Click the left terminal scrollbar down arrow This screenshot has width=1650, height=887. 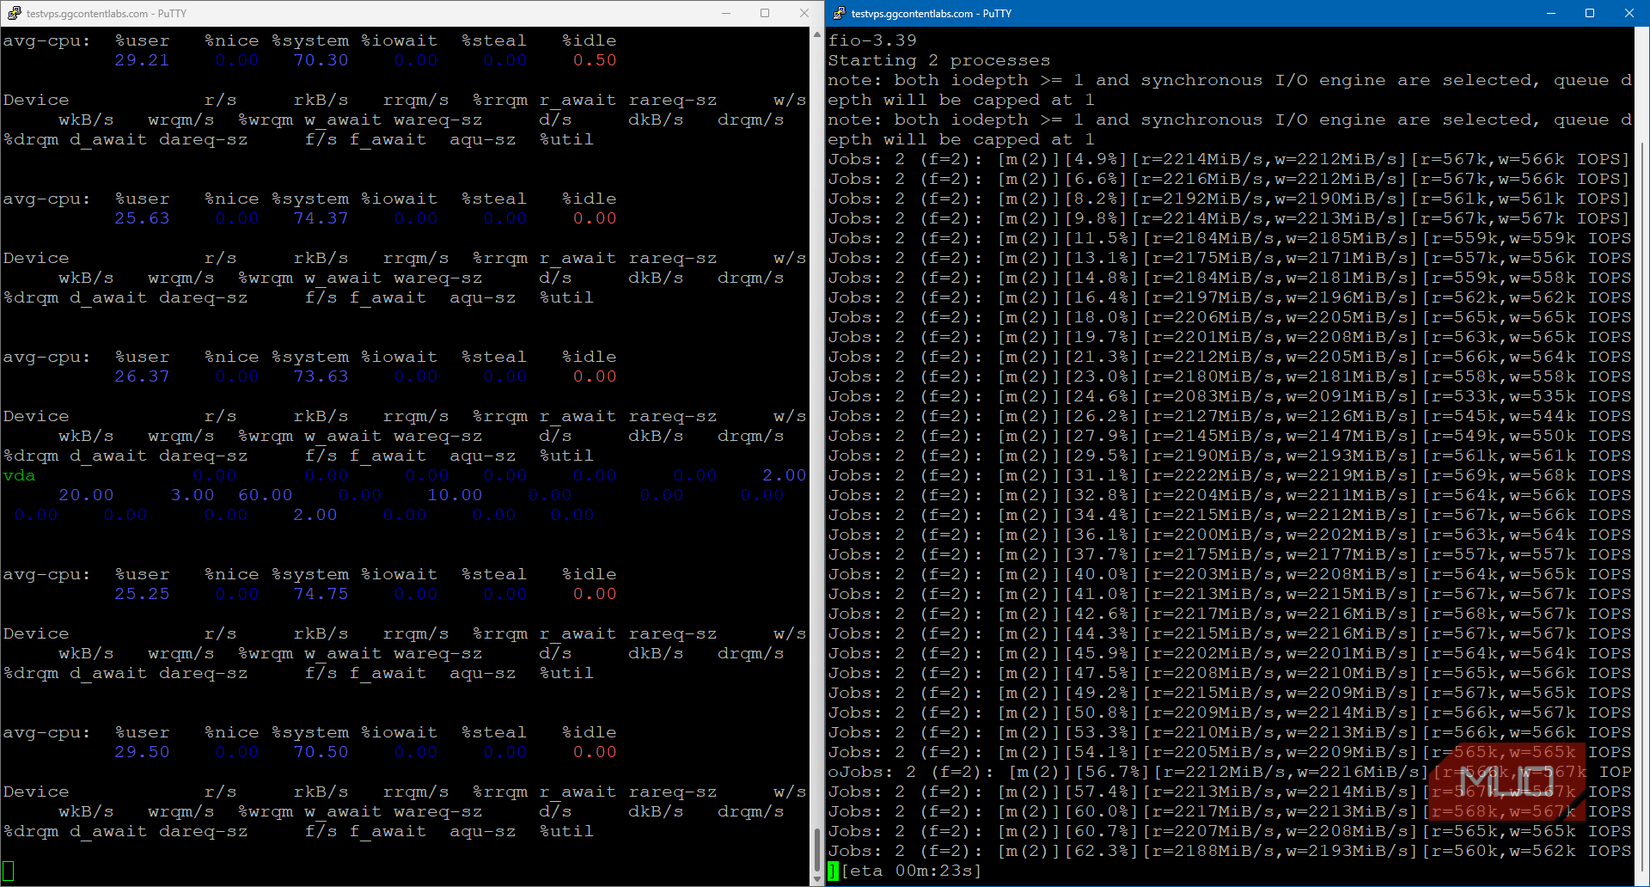(817, 879)
